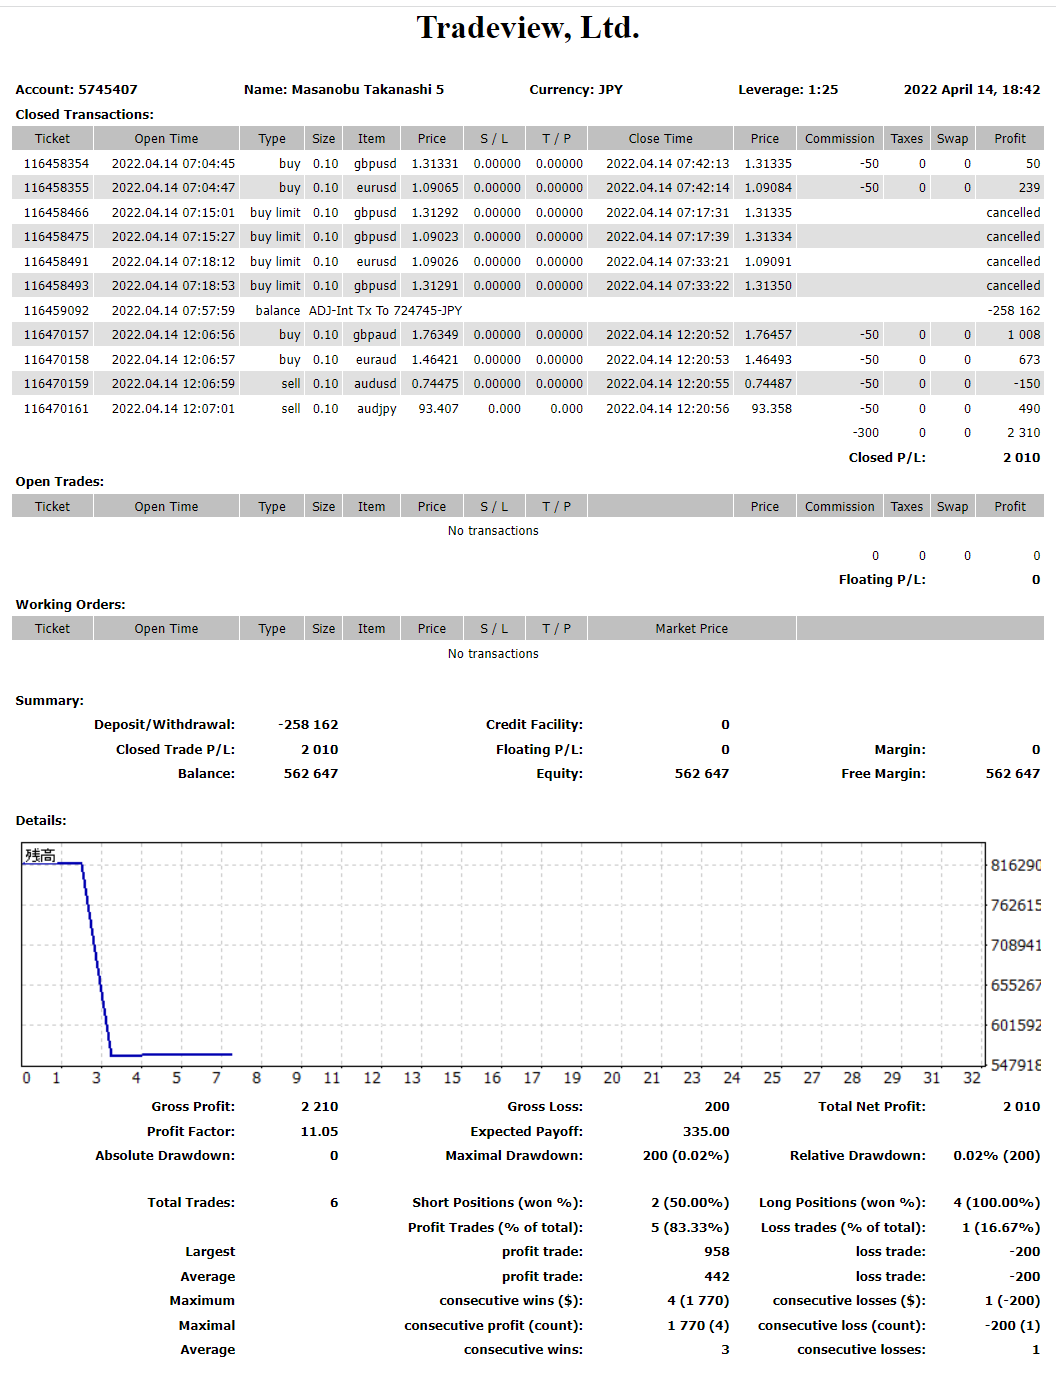This screenshot has height=1377, width=1056.
Task: Click profit value 673
Action: click(x=1030, y=360)
